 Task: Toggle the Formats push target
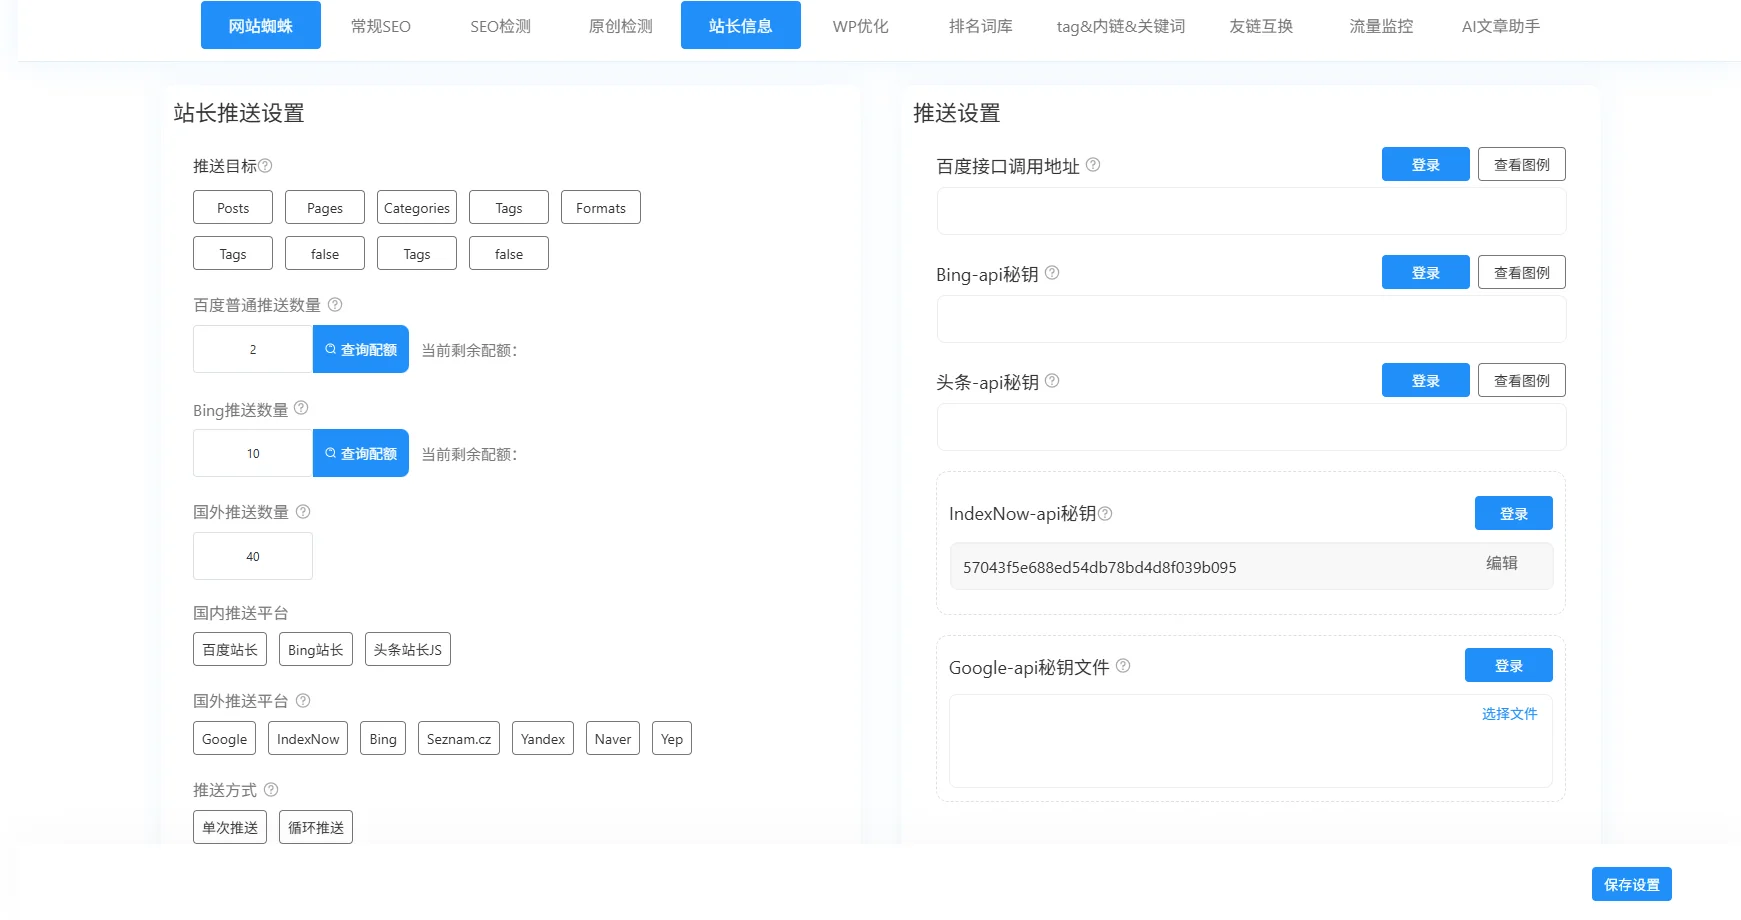(601, 207)
